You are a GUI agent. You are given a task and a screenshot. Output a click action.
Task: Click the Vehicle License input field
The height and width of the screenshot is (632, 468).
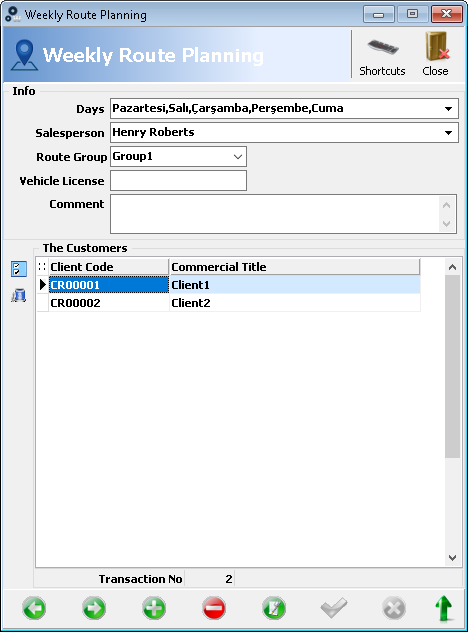(178, 181)
